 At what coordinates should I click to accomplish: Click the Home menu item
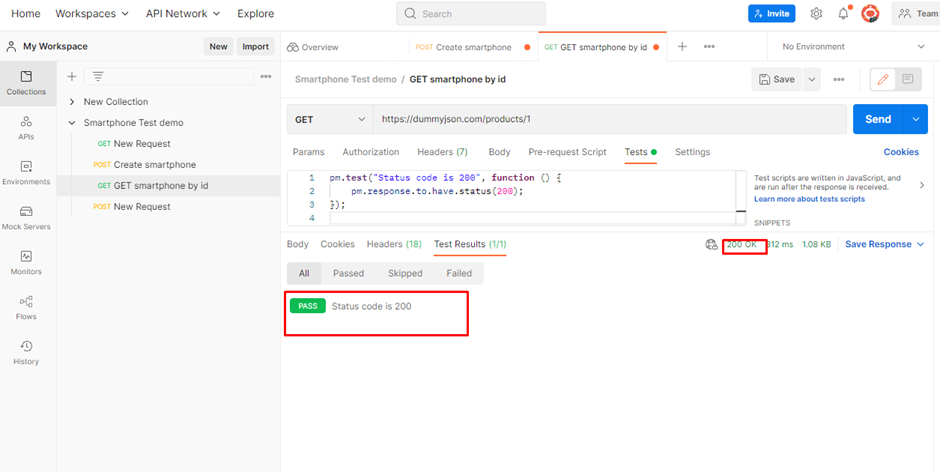pos(26,14)
